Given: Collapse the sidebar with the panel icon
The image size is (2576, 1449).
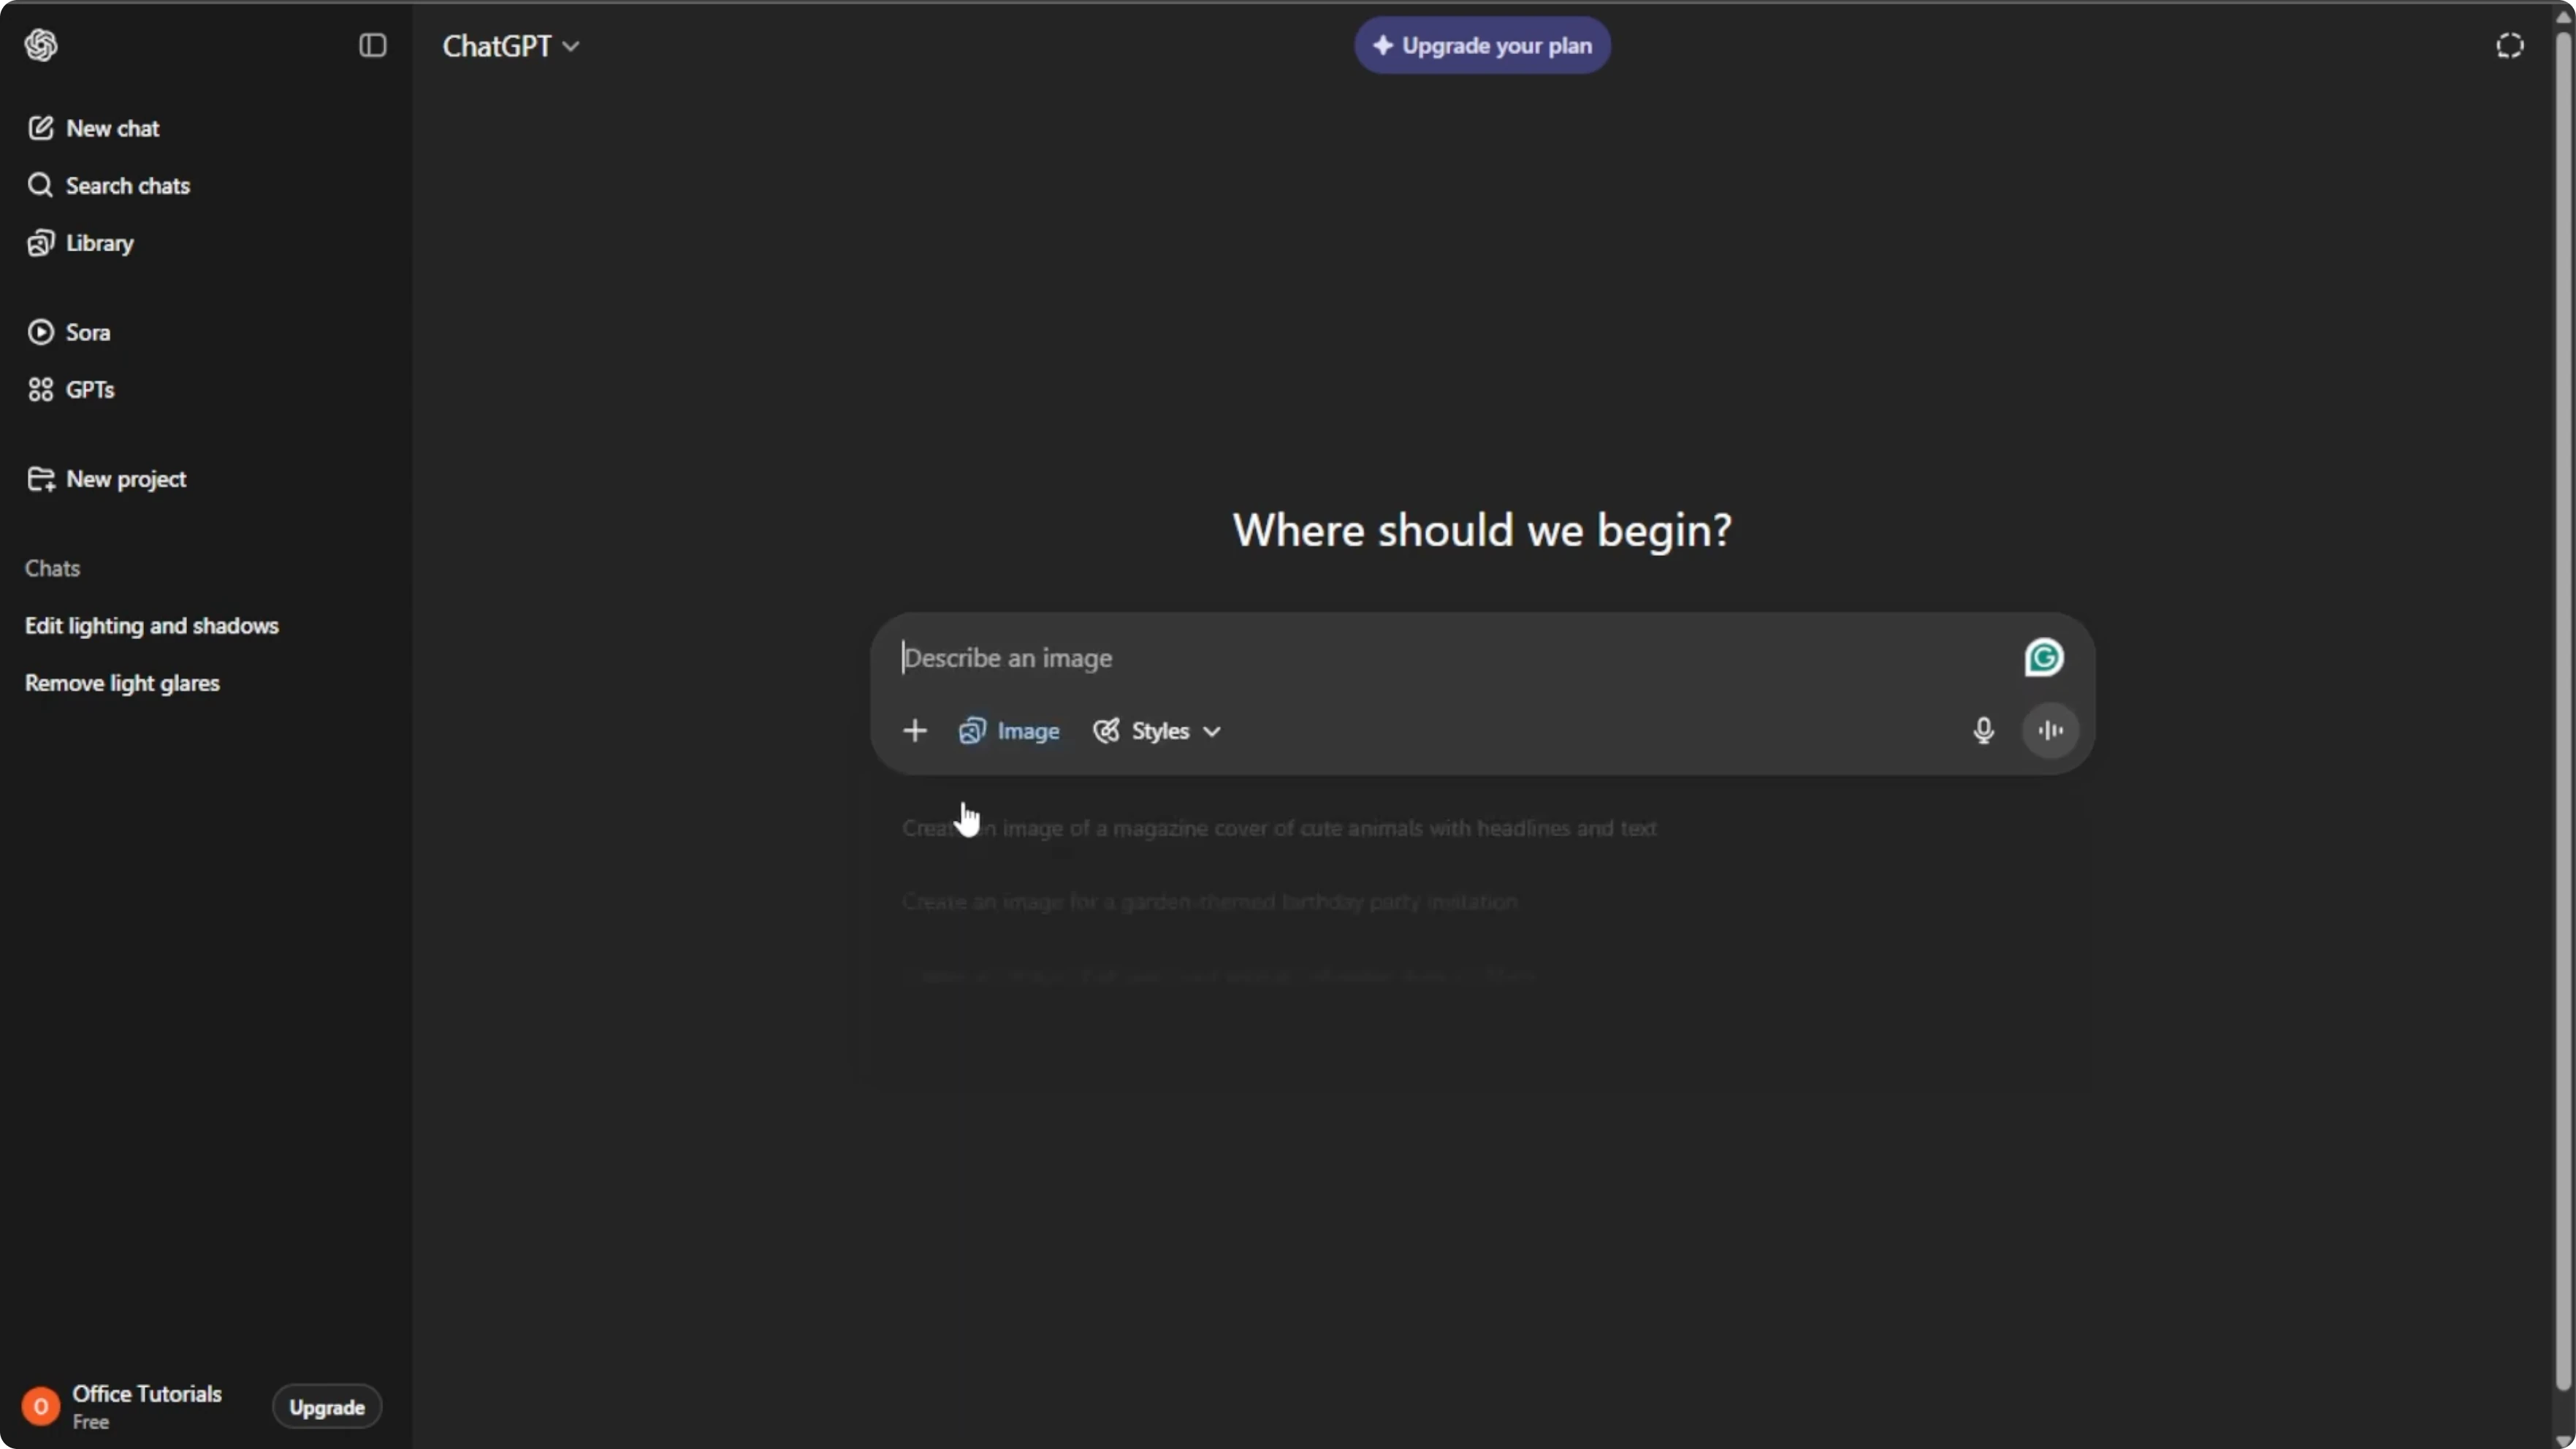Looking at the screenshot, I should (x=373, y=45).
